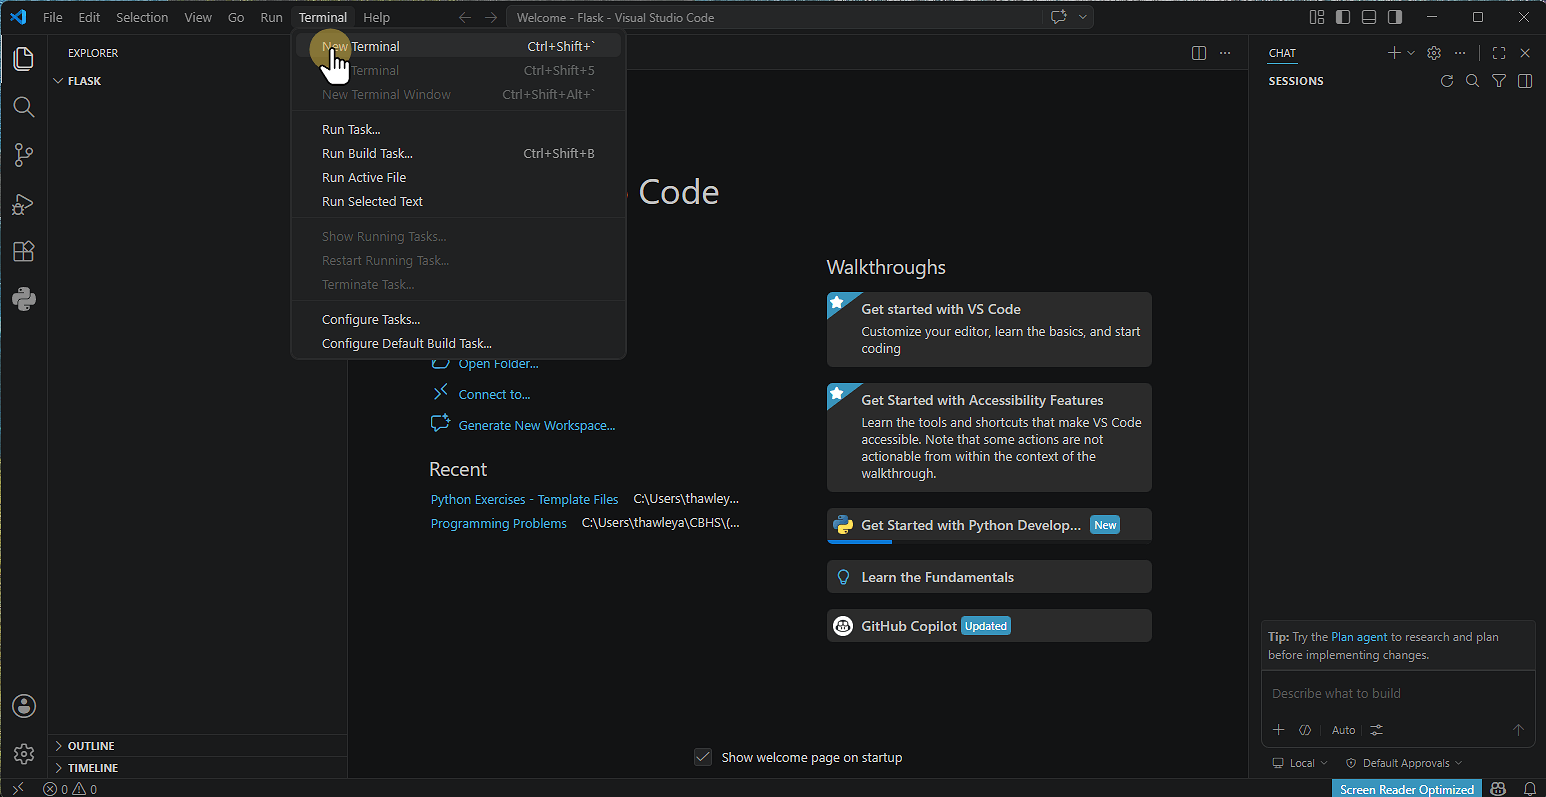This screenshot has height=797, width=1546.
Task: Open the dropdown arrow beside the title bar chat icon
Action: pyautogui.click(x=1082, y=17)
